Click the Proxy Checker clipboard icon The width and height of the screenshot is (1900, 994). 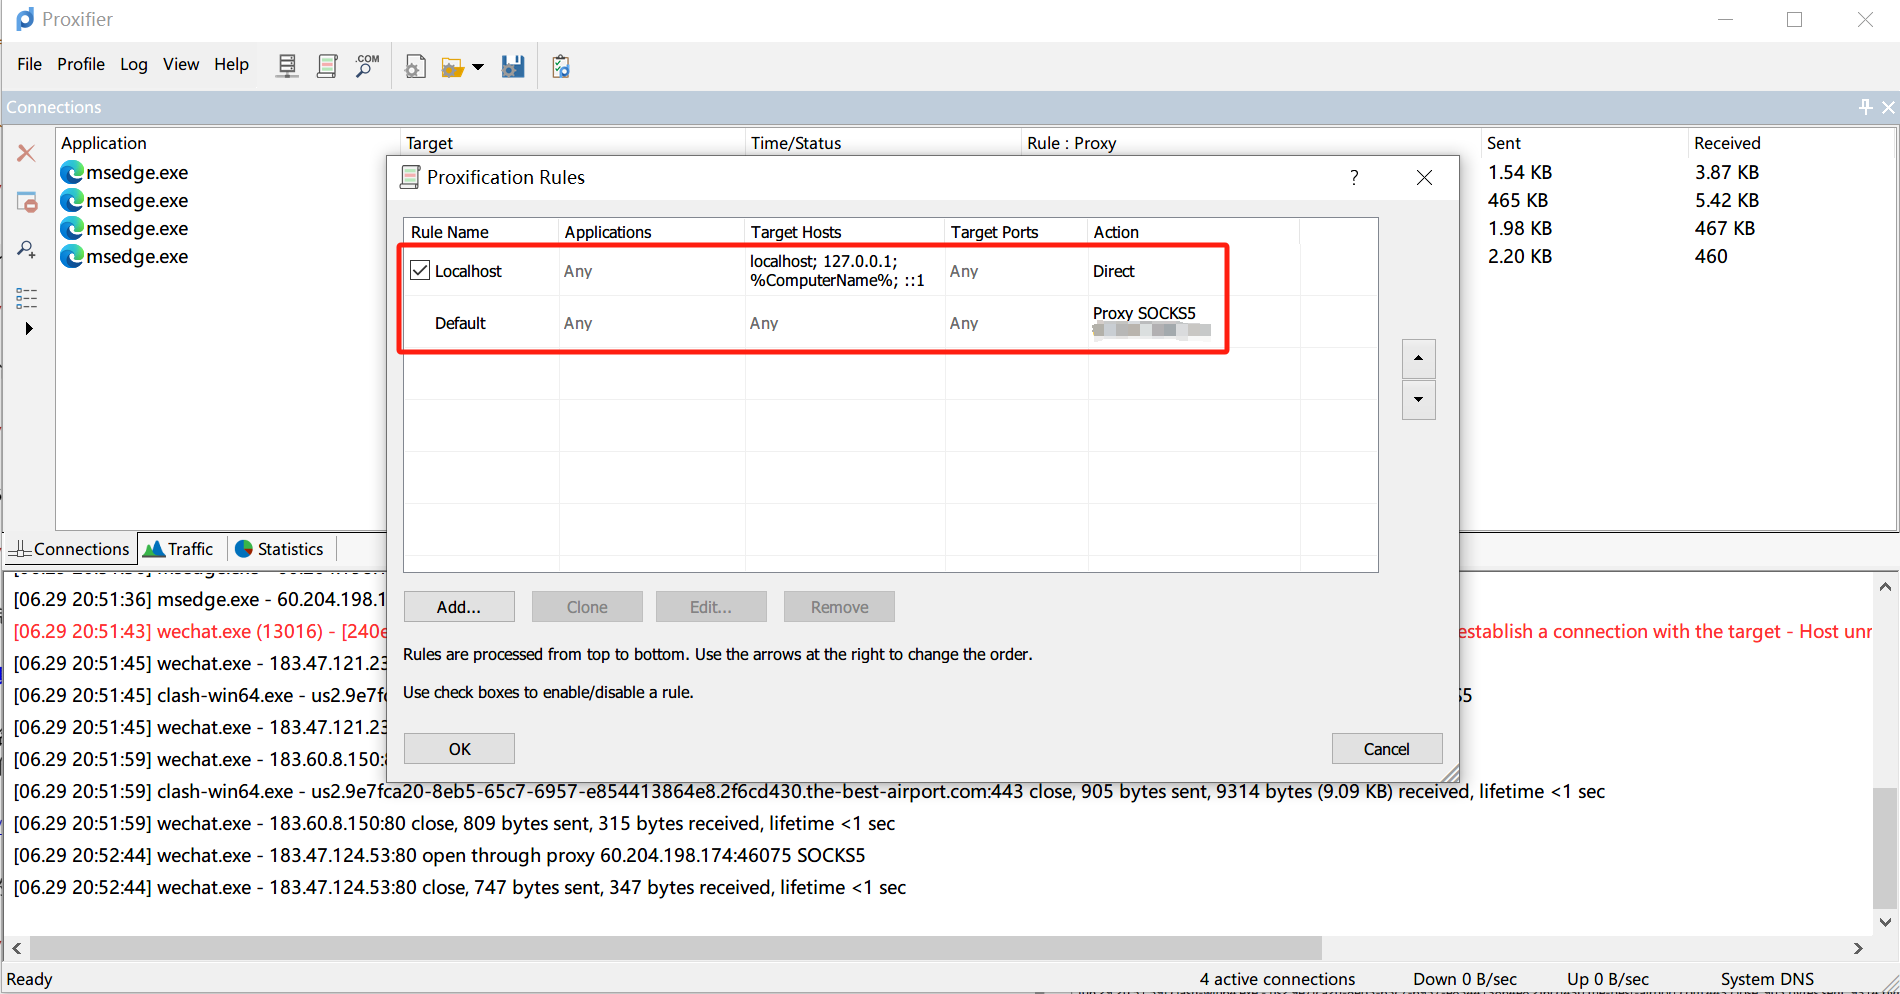(561, 66)
